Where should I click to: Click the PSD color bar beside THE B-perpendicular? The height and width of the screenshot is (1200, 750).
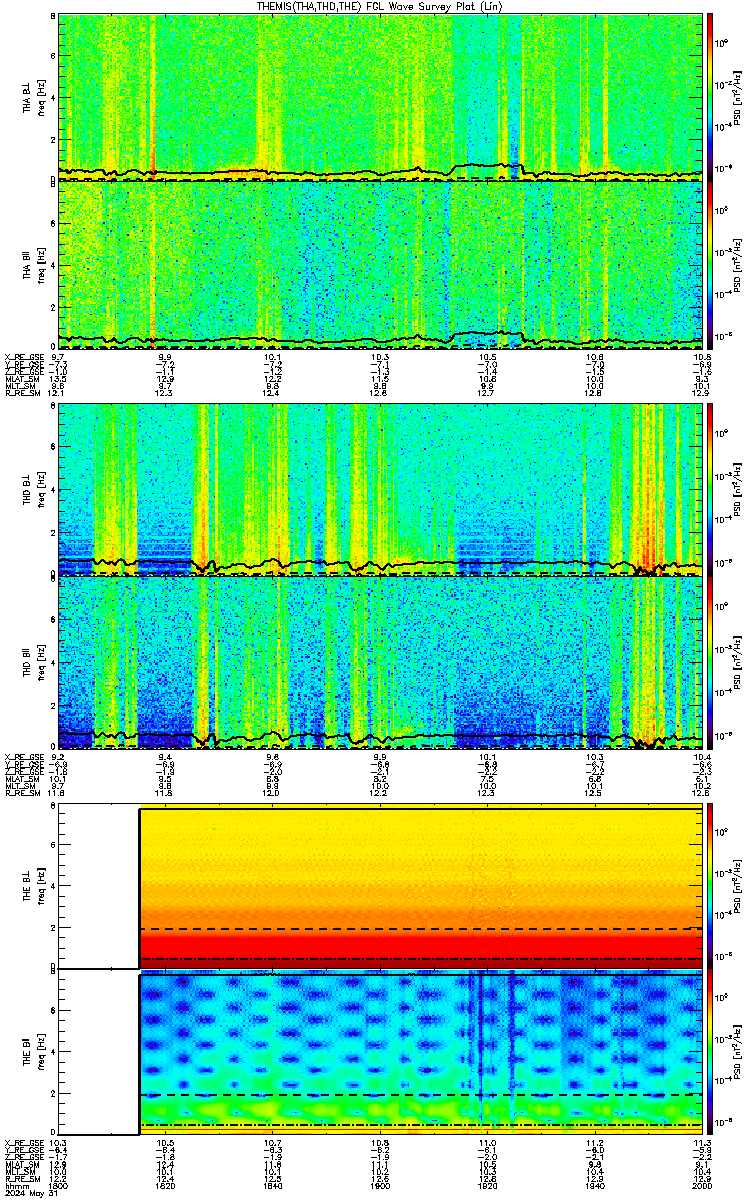[x=710, y=887]
